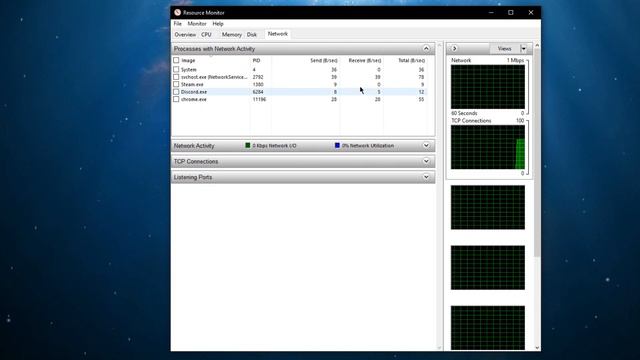Expand the Network Activity section chevron

click(426, 145)
